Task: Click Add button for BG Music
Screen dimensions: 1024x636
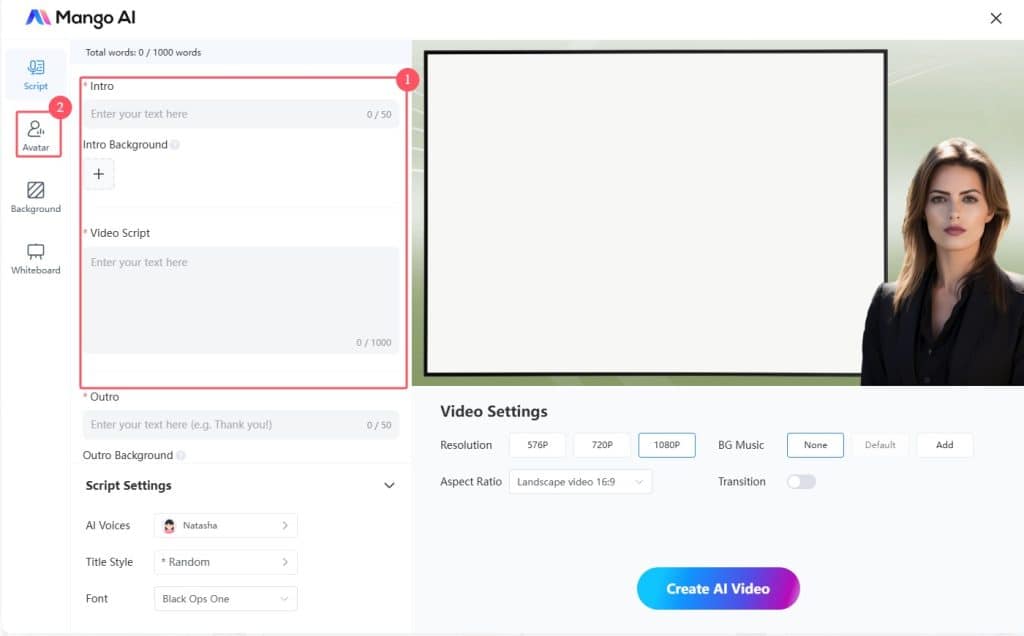Action: coord(944,445)
